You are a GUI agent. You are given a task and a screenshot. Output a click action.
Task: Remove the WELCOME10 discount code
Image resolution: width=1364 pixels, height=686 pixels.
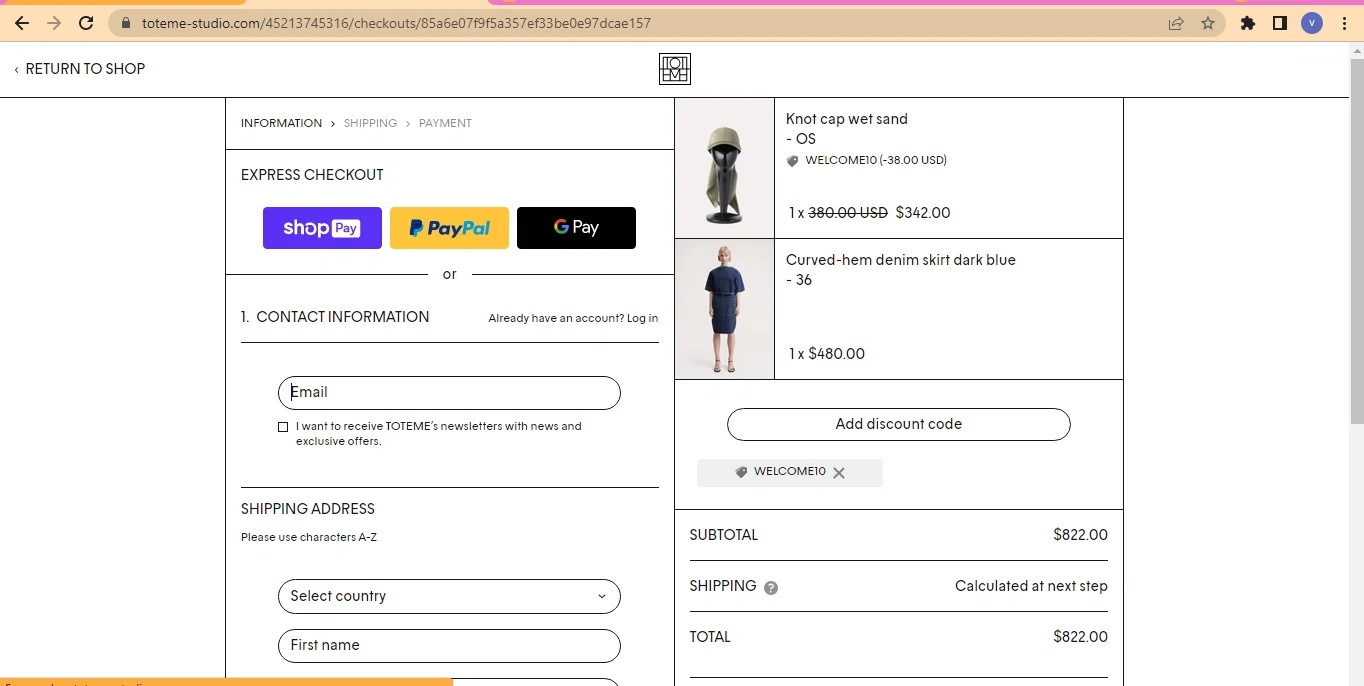[x=839, y=473]
